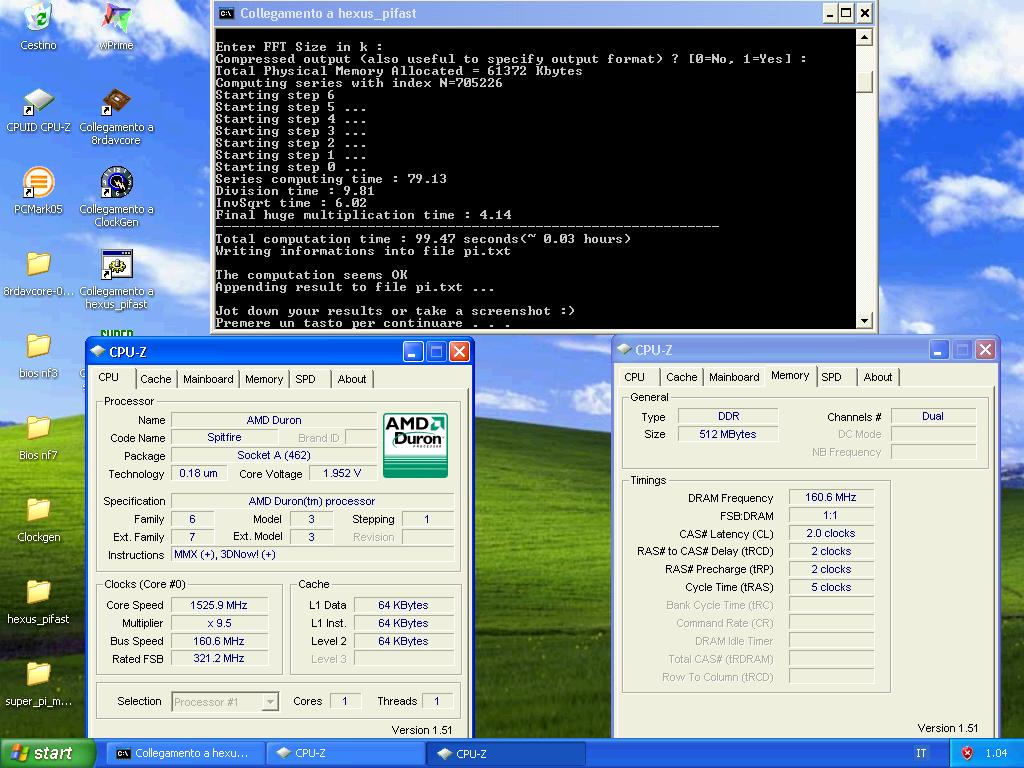Click the Rated FSB 321.2 MHz value
The height and width of the screenshot is (768, 1024).
coord(219,658)
